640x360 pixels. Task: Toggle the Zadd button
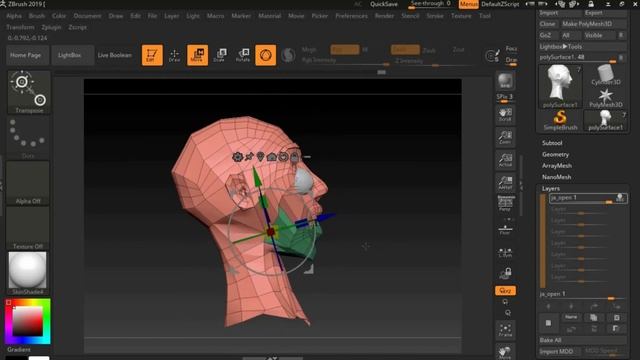click(405, 50)
